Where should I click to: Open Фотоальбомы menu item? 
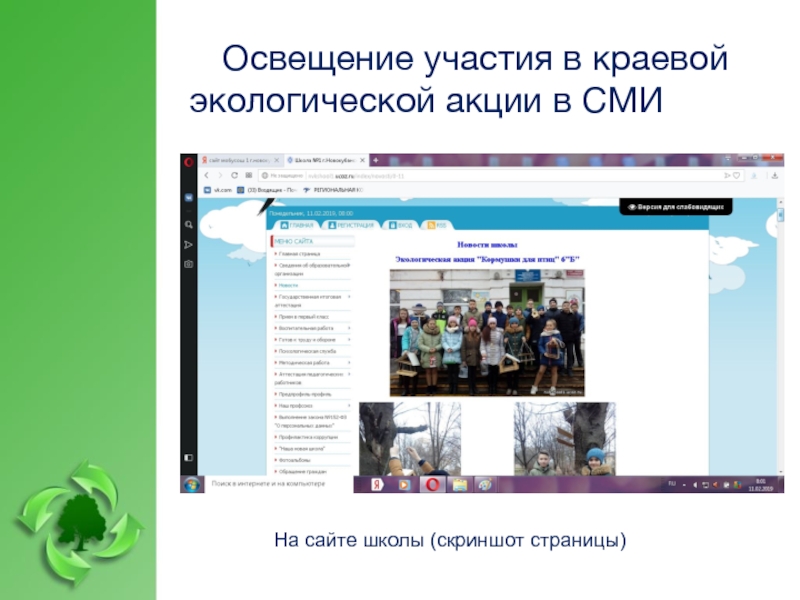click(x=294, y=460)
